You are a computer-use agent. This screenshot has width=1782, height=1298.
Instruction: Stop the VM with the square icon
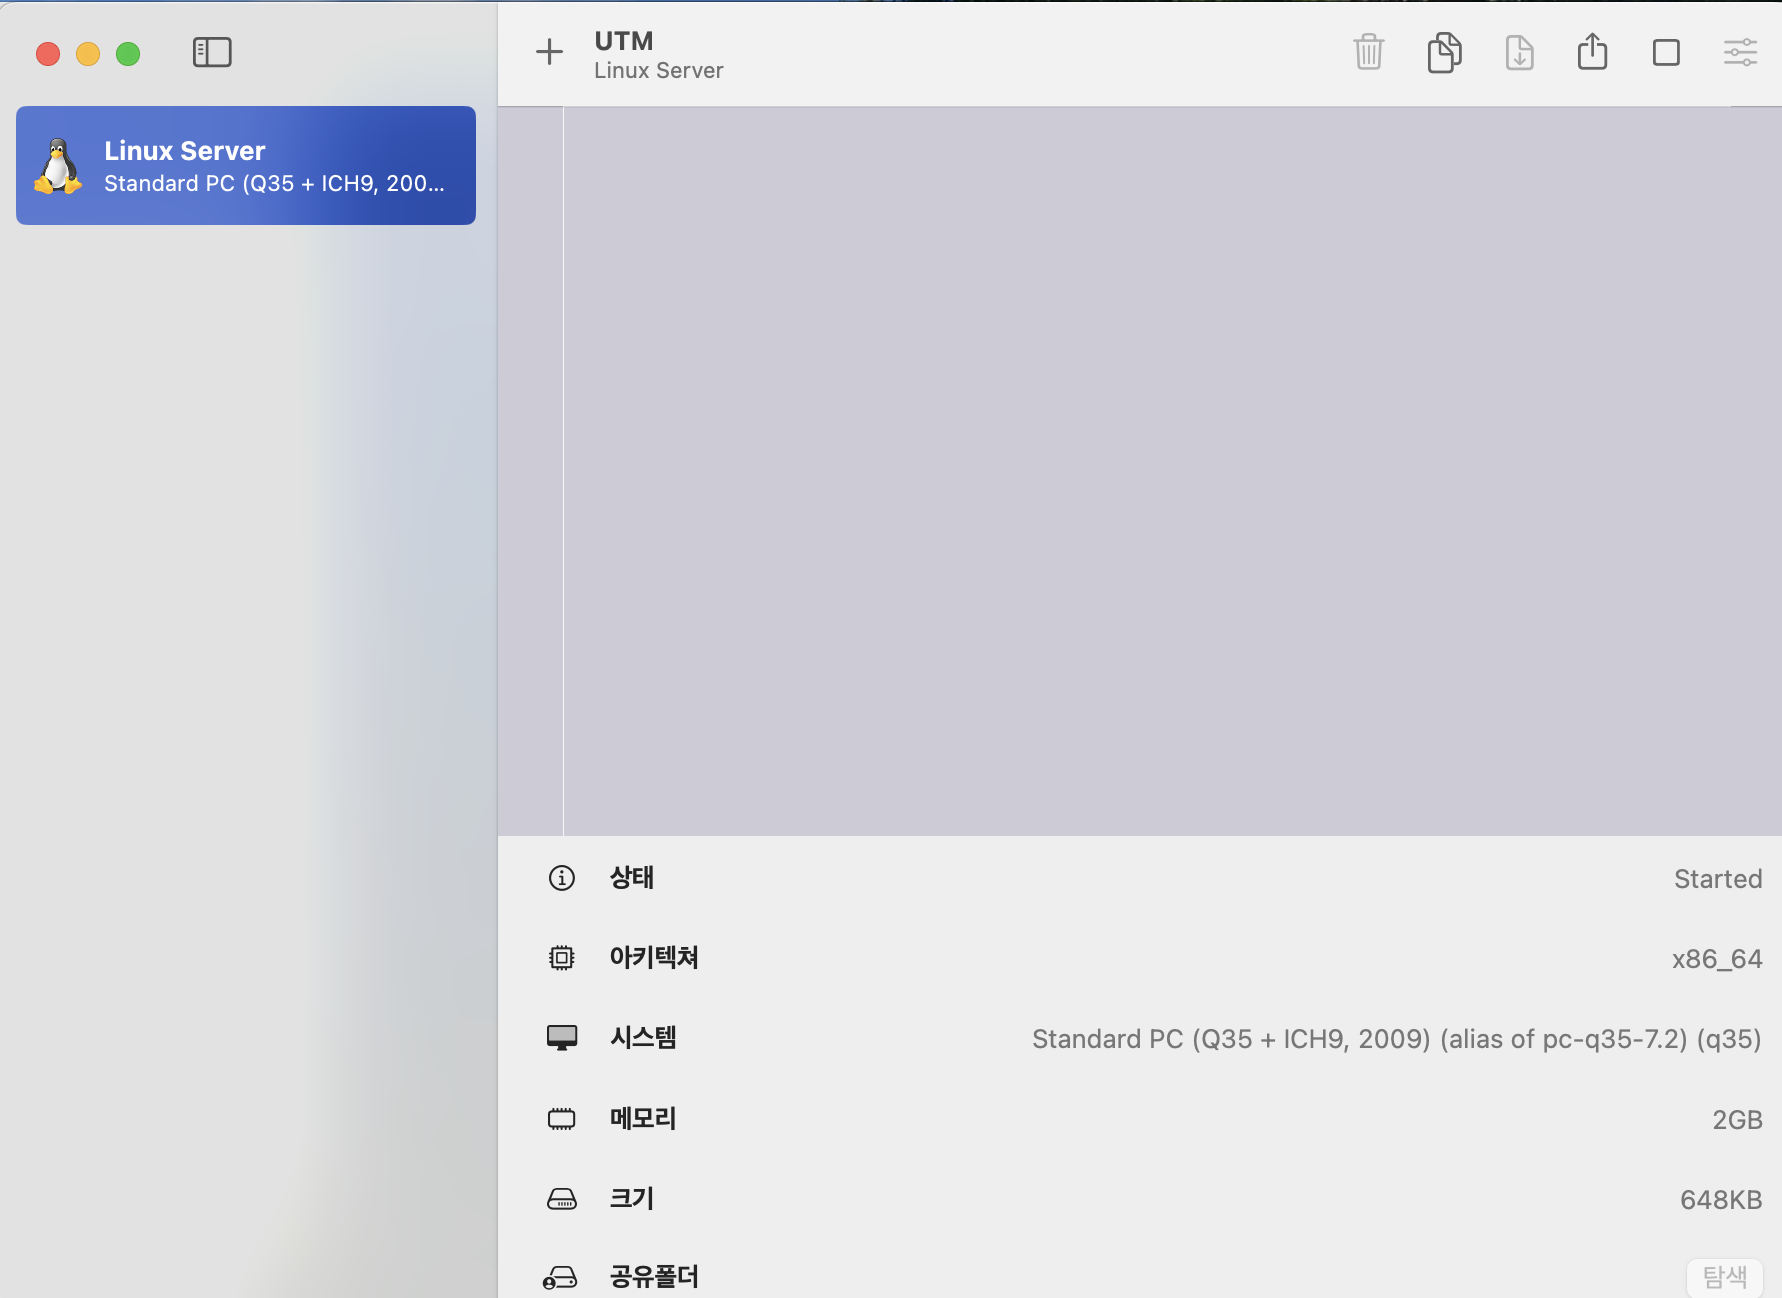pos(1666,53)
